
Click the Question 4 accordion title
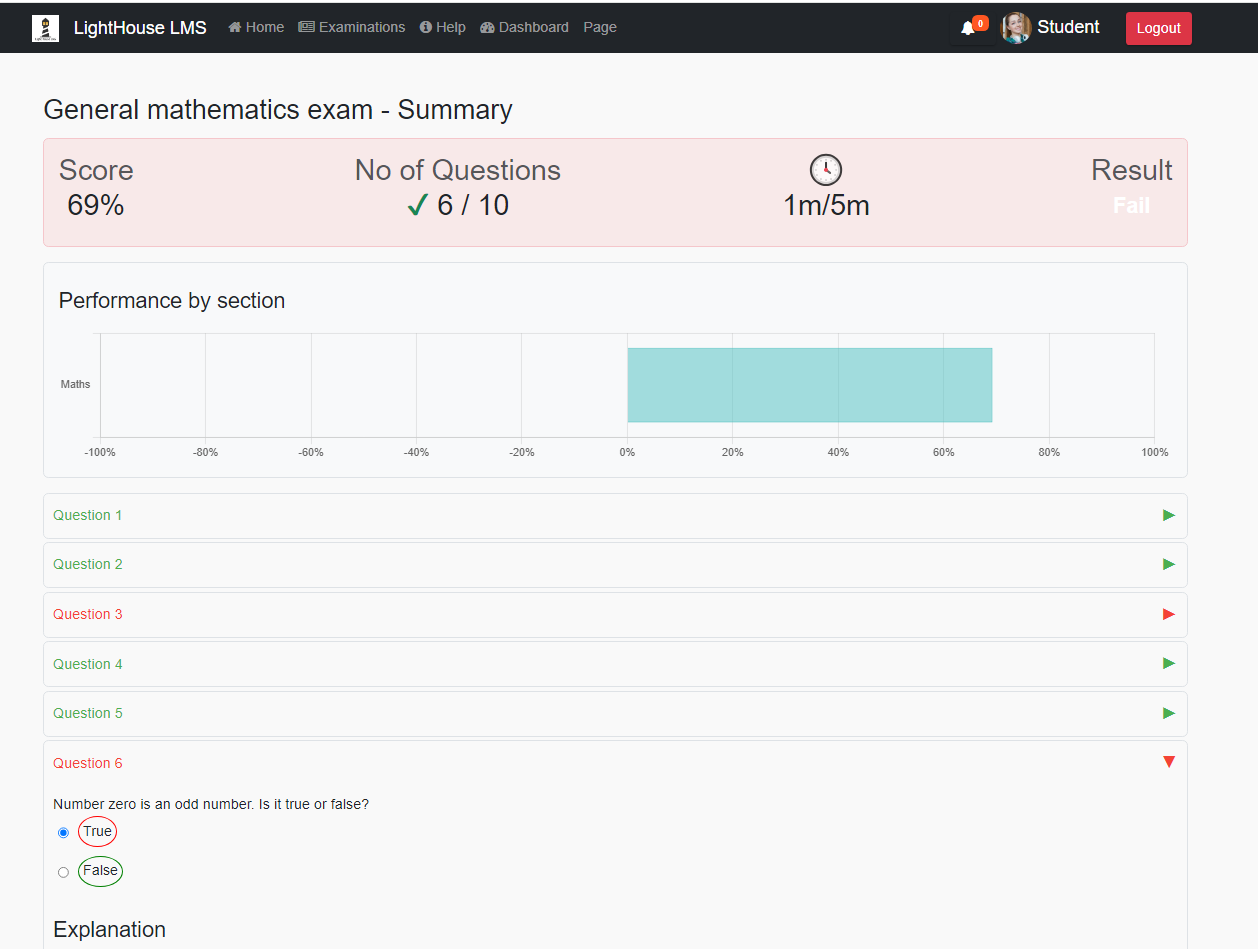[88, 664]
